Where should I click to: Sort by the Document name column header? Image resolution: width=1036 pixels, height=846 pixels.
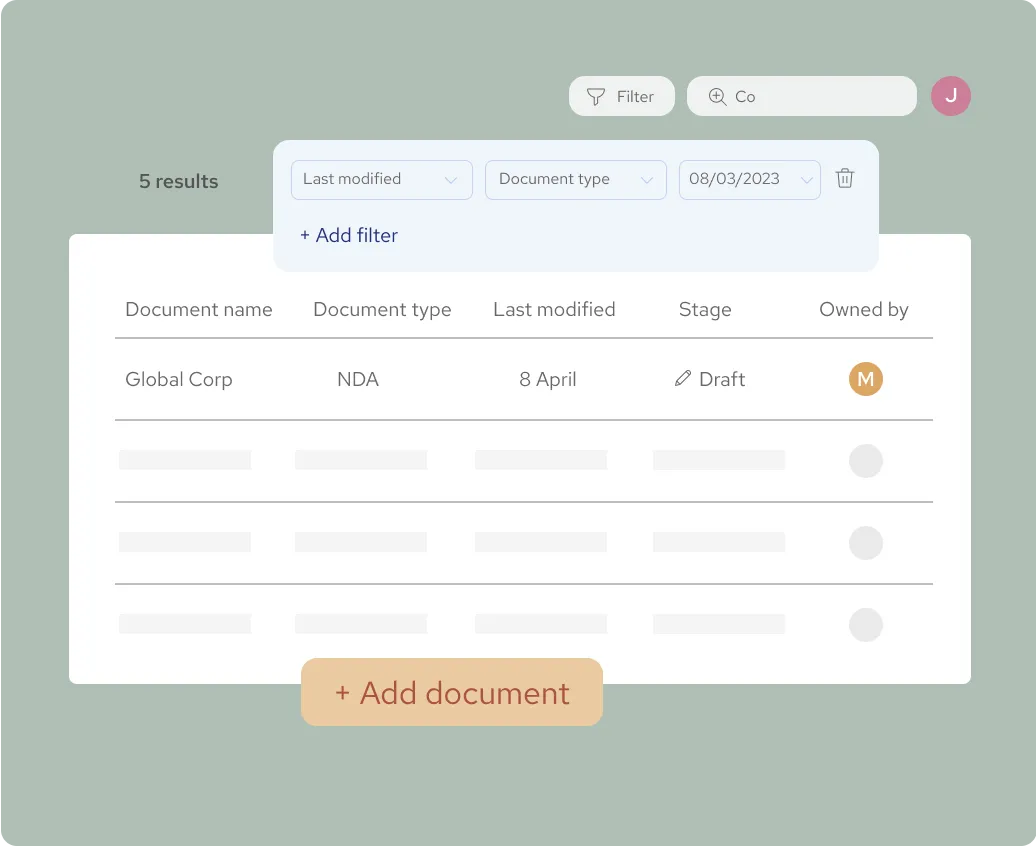pyautogui.click(x=198, y=309)
